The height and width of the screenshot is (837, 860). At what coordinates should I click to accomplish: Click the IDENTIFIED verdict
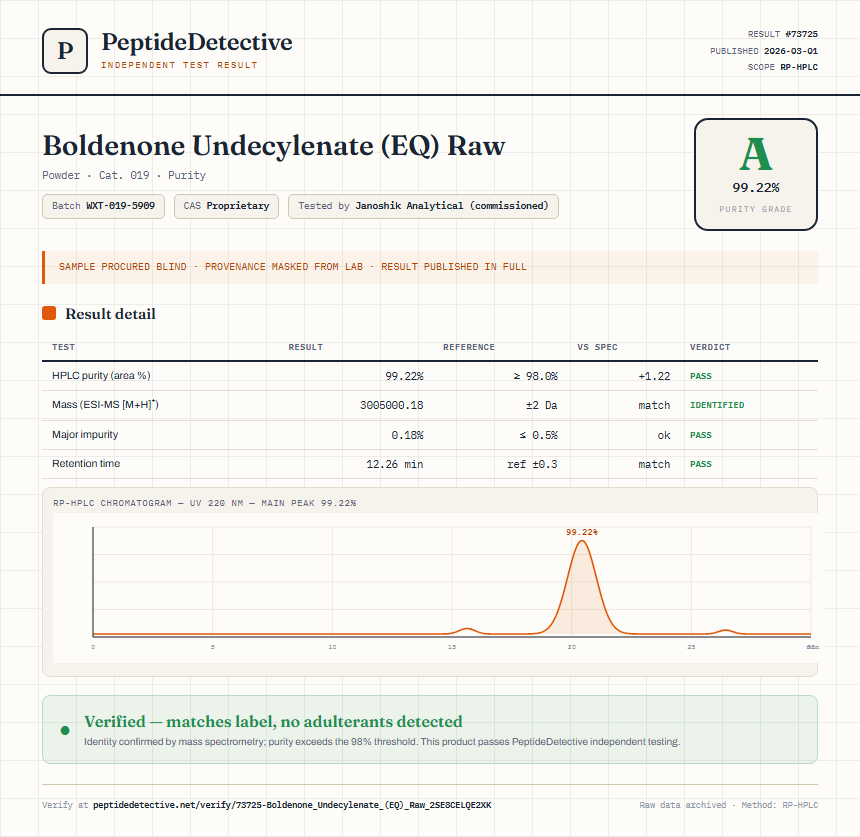tap(717, 405)
